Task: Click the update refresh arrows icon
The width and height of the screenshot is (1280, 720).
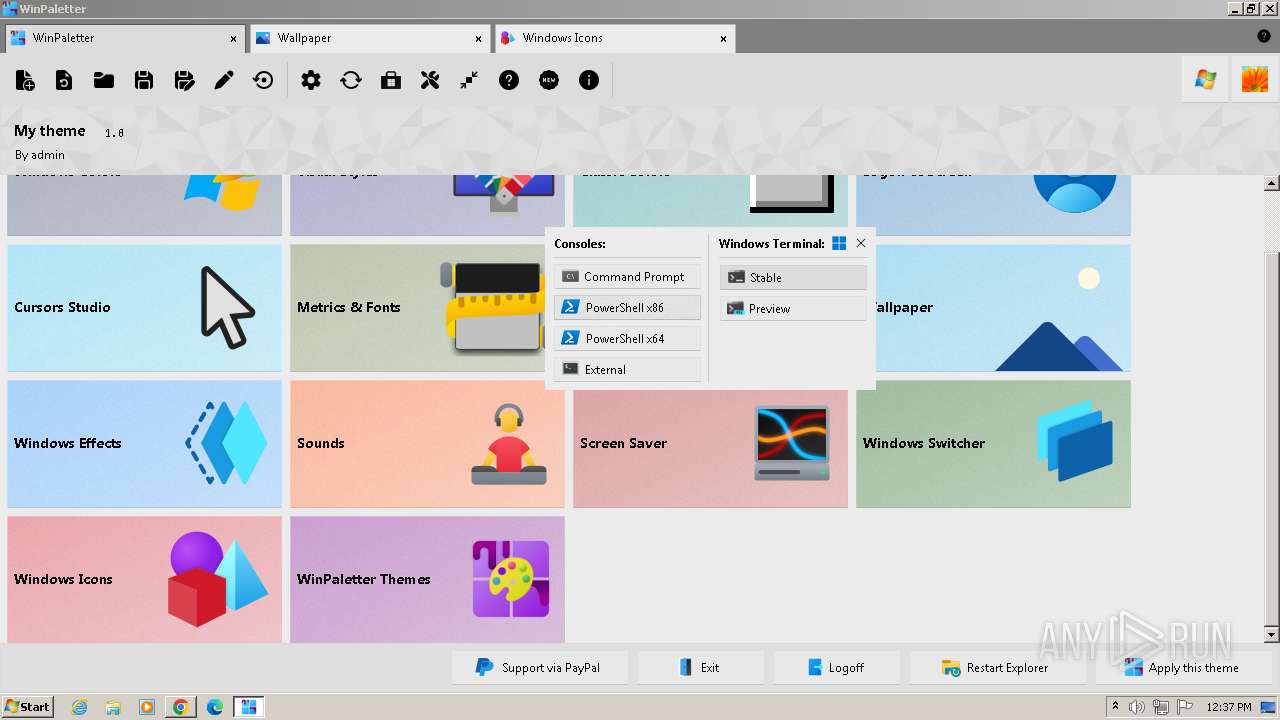Action: [x=351, y=80]
